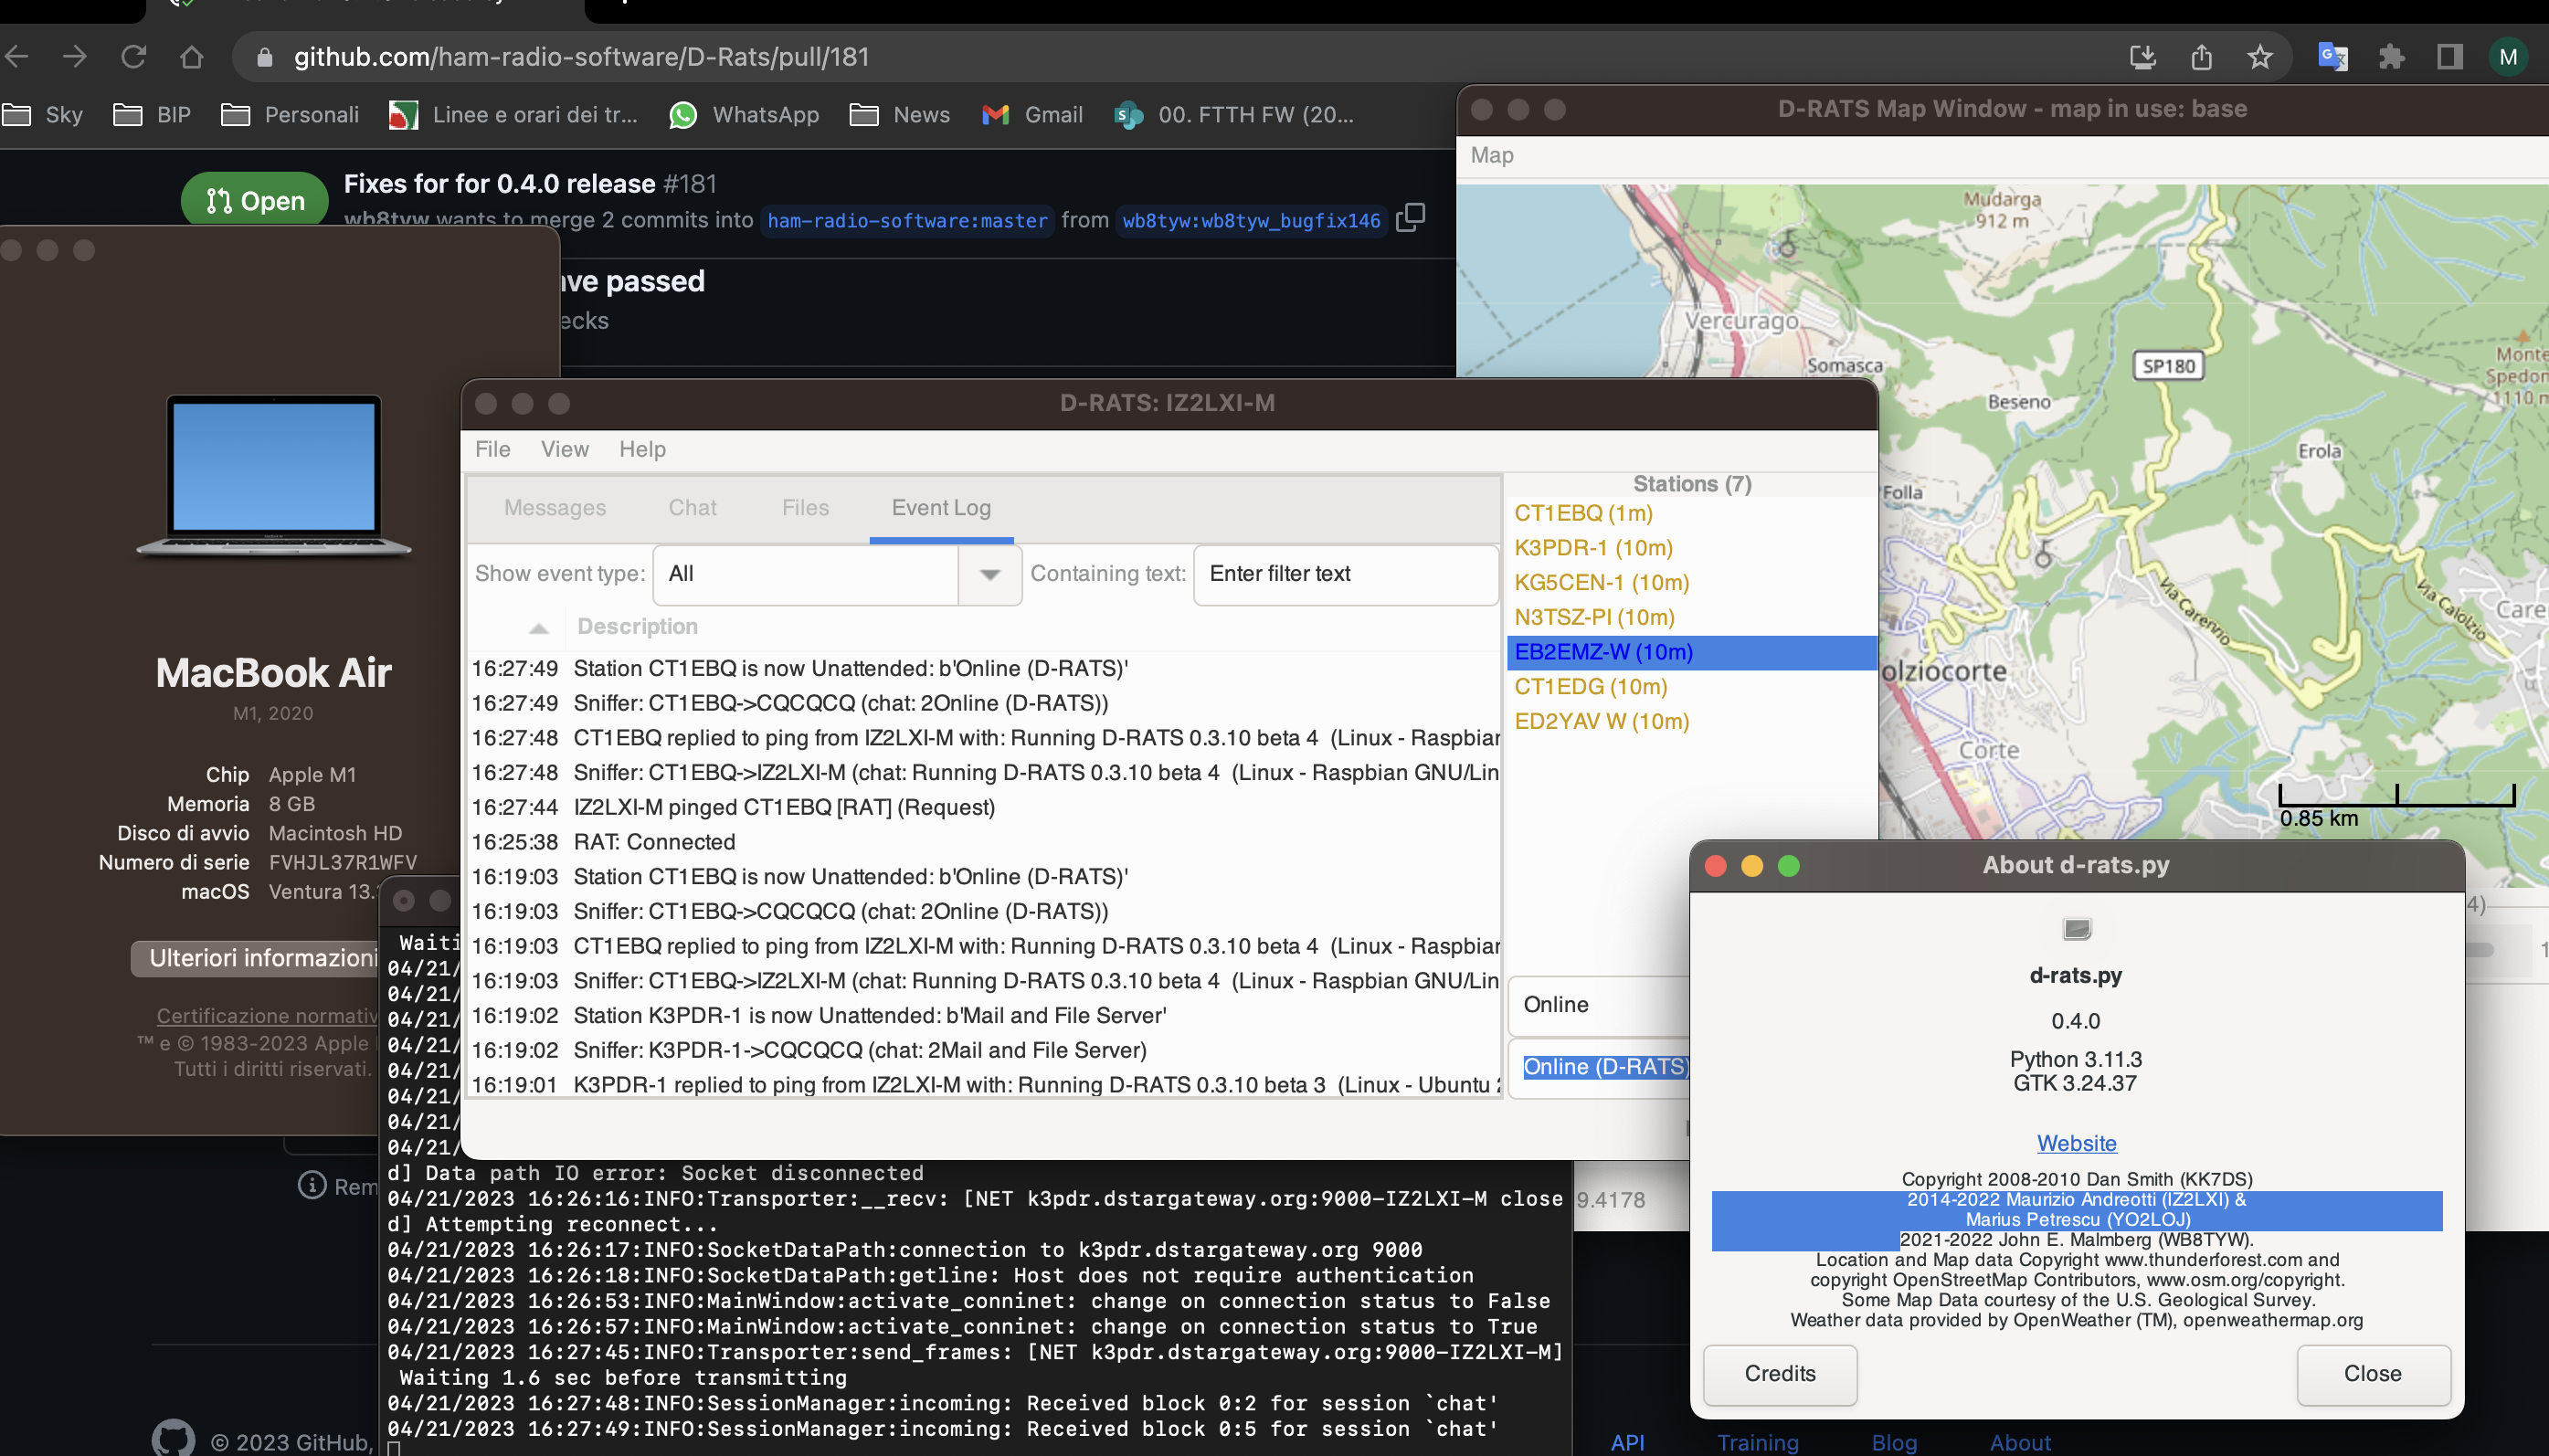2549x1456 pixels.
Task: Open the Online status selector
Action: point(1600,1005)
